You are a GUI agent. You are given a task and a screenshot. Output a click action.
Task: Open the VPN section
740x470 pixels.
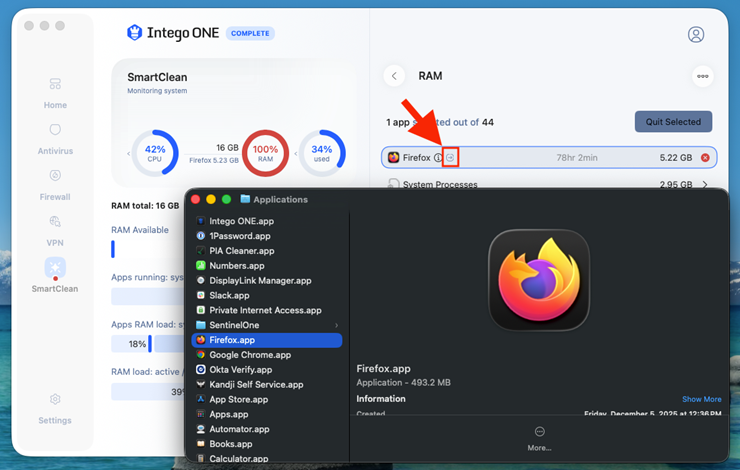tap(55, 231)
